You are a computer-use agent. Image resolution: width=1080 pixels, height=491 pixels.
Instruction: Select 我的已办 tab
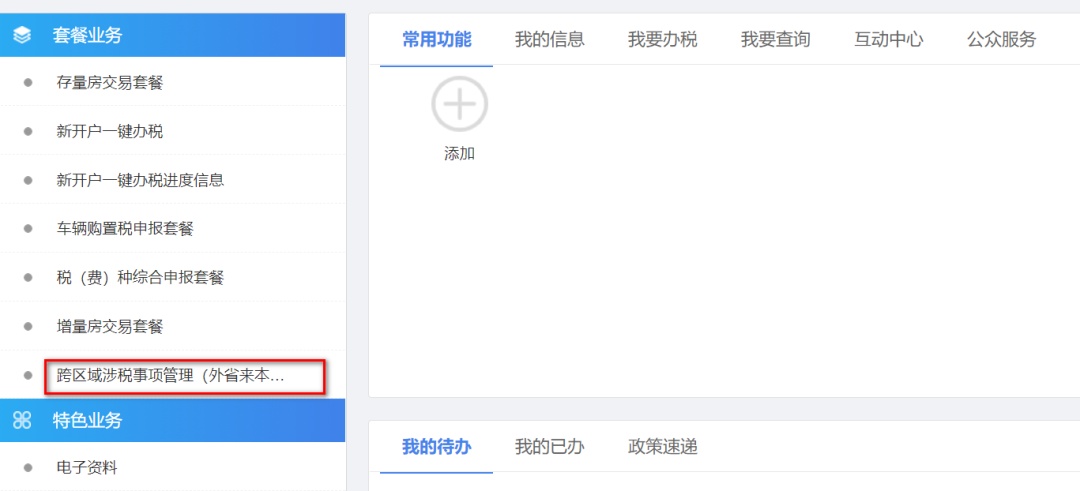(550, 447)
